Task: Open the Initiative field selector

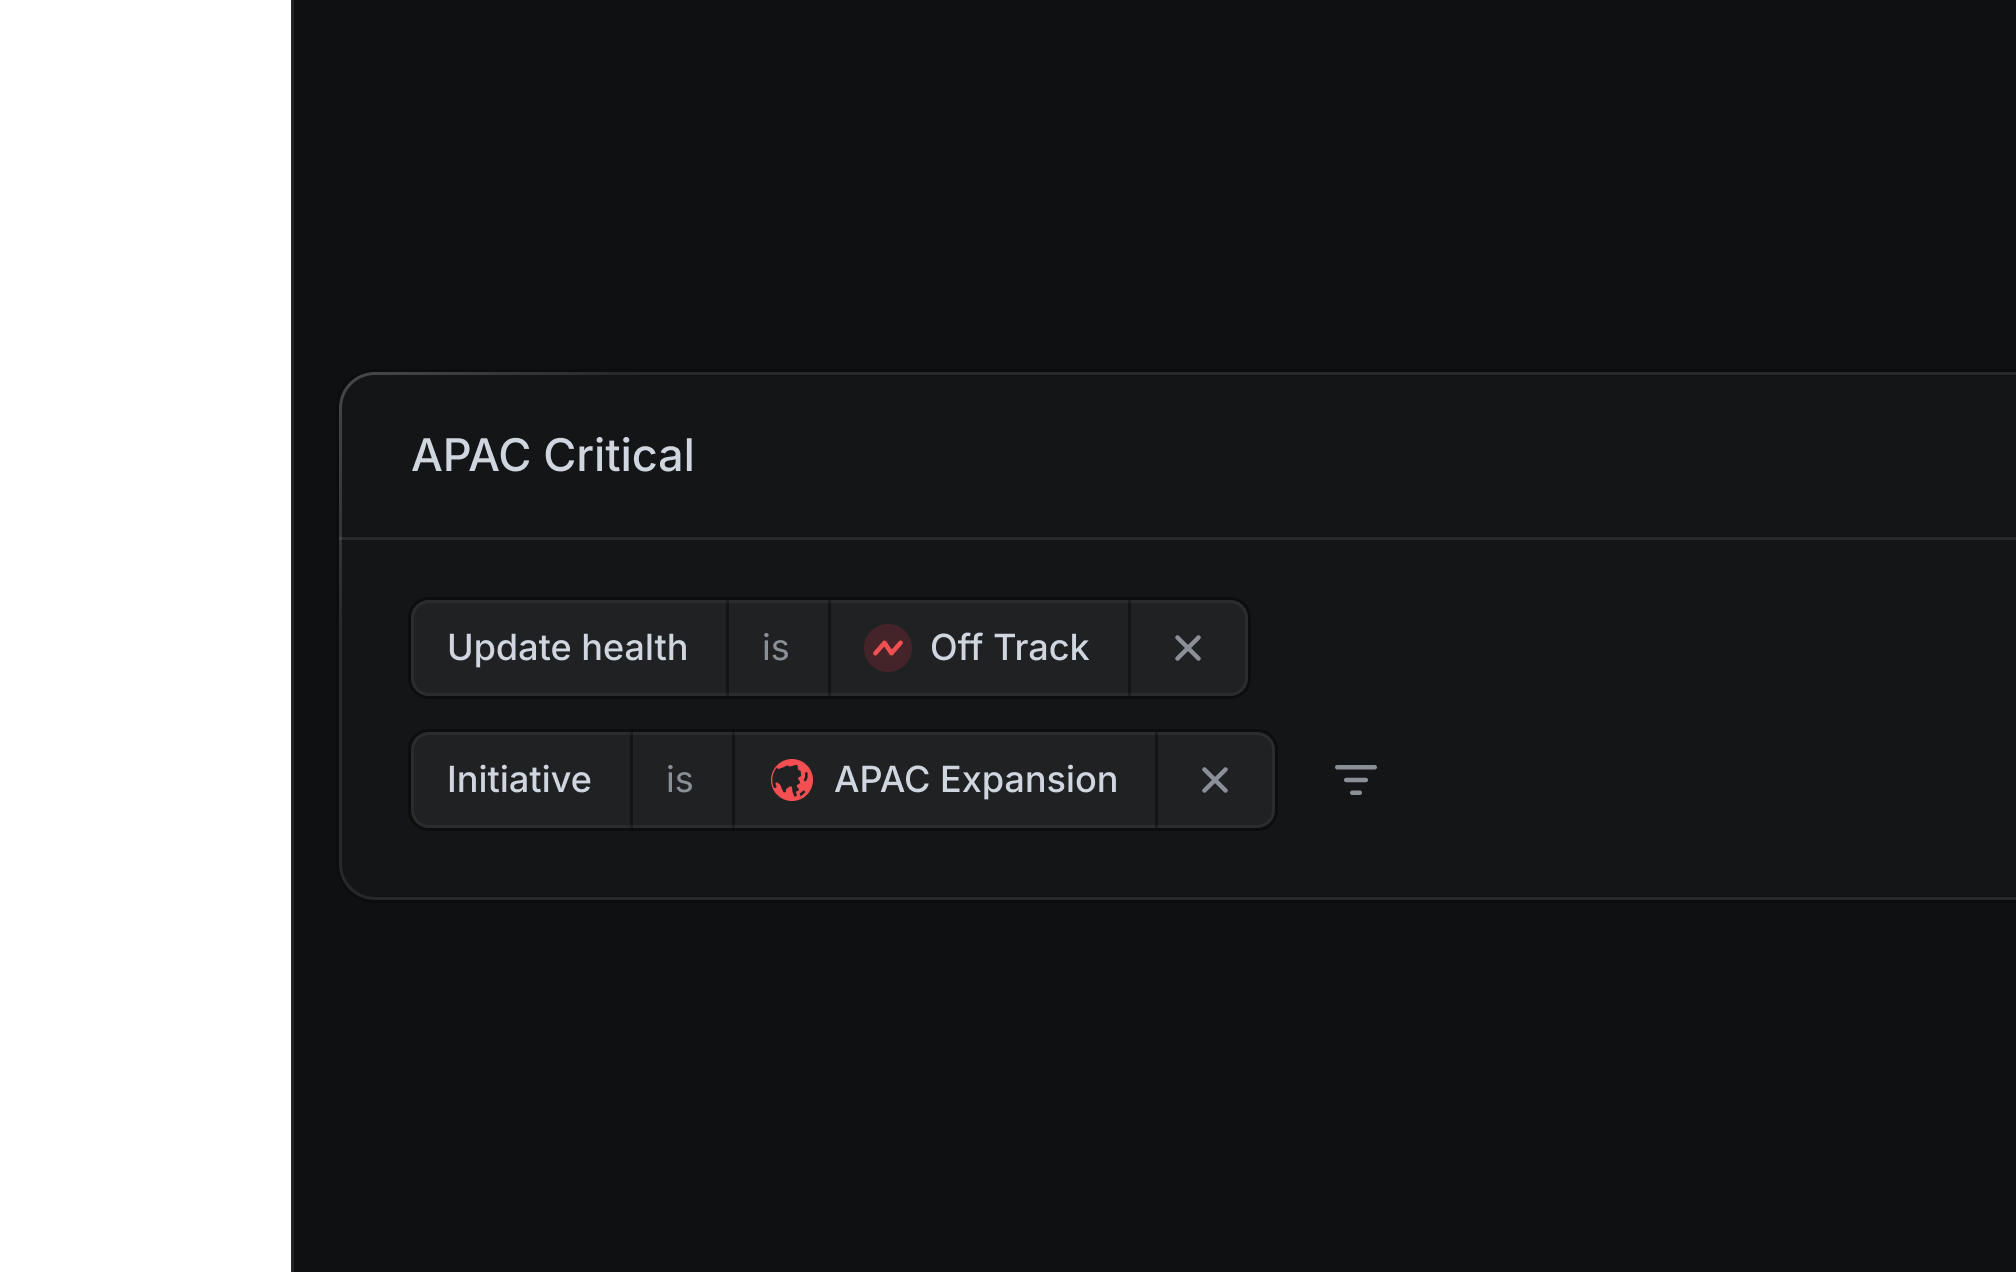Action: pos(520,780)
